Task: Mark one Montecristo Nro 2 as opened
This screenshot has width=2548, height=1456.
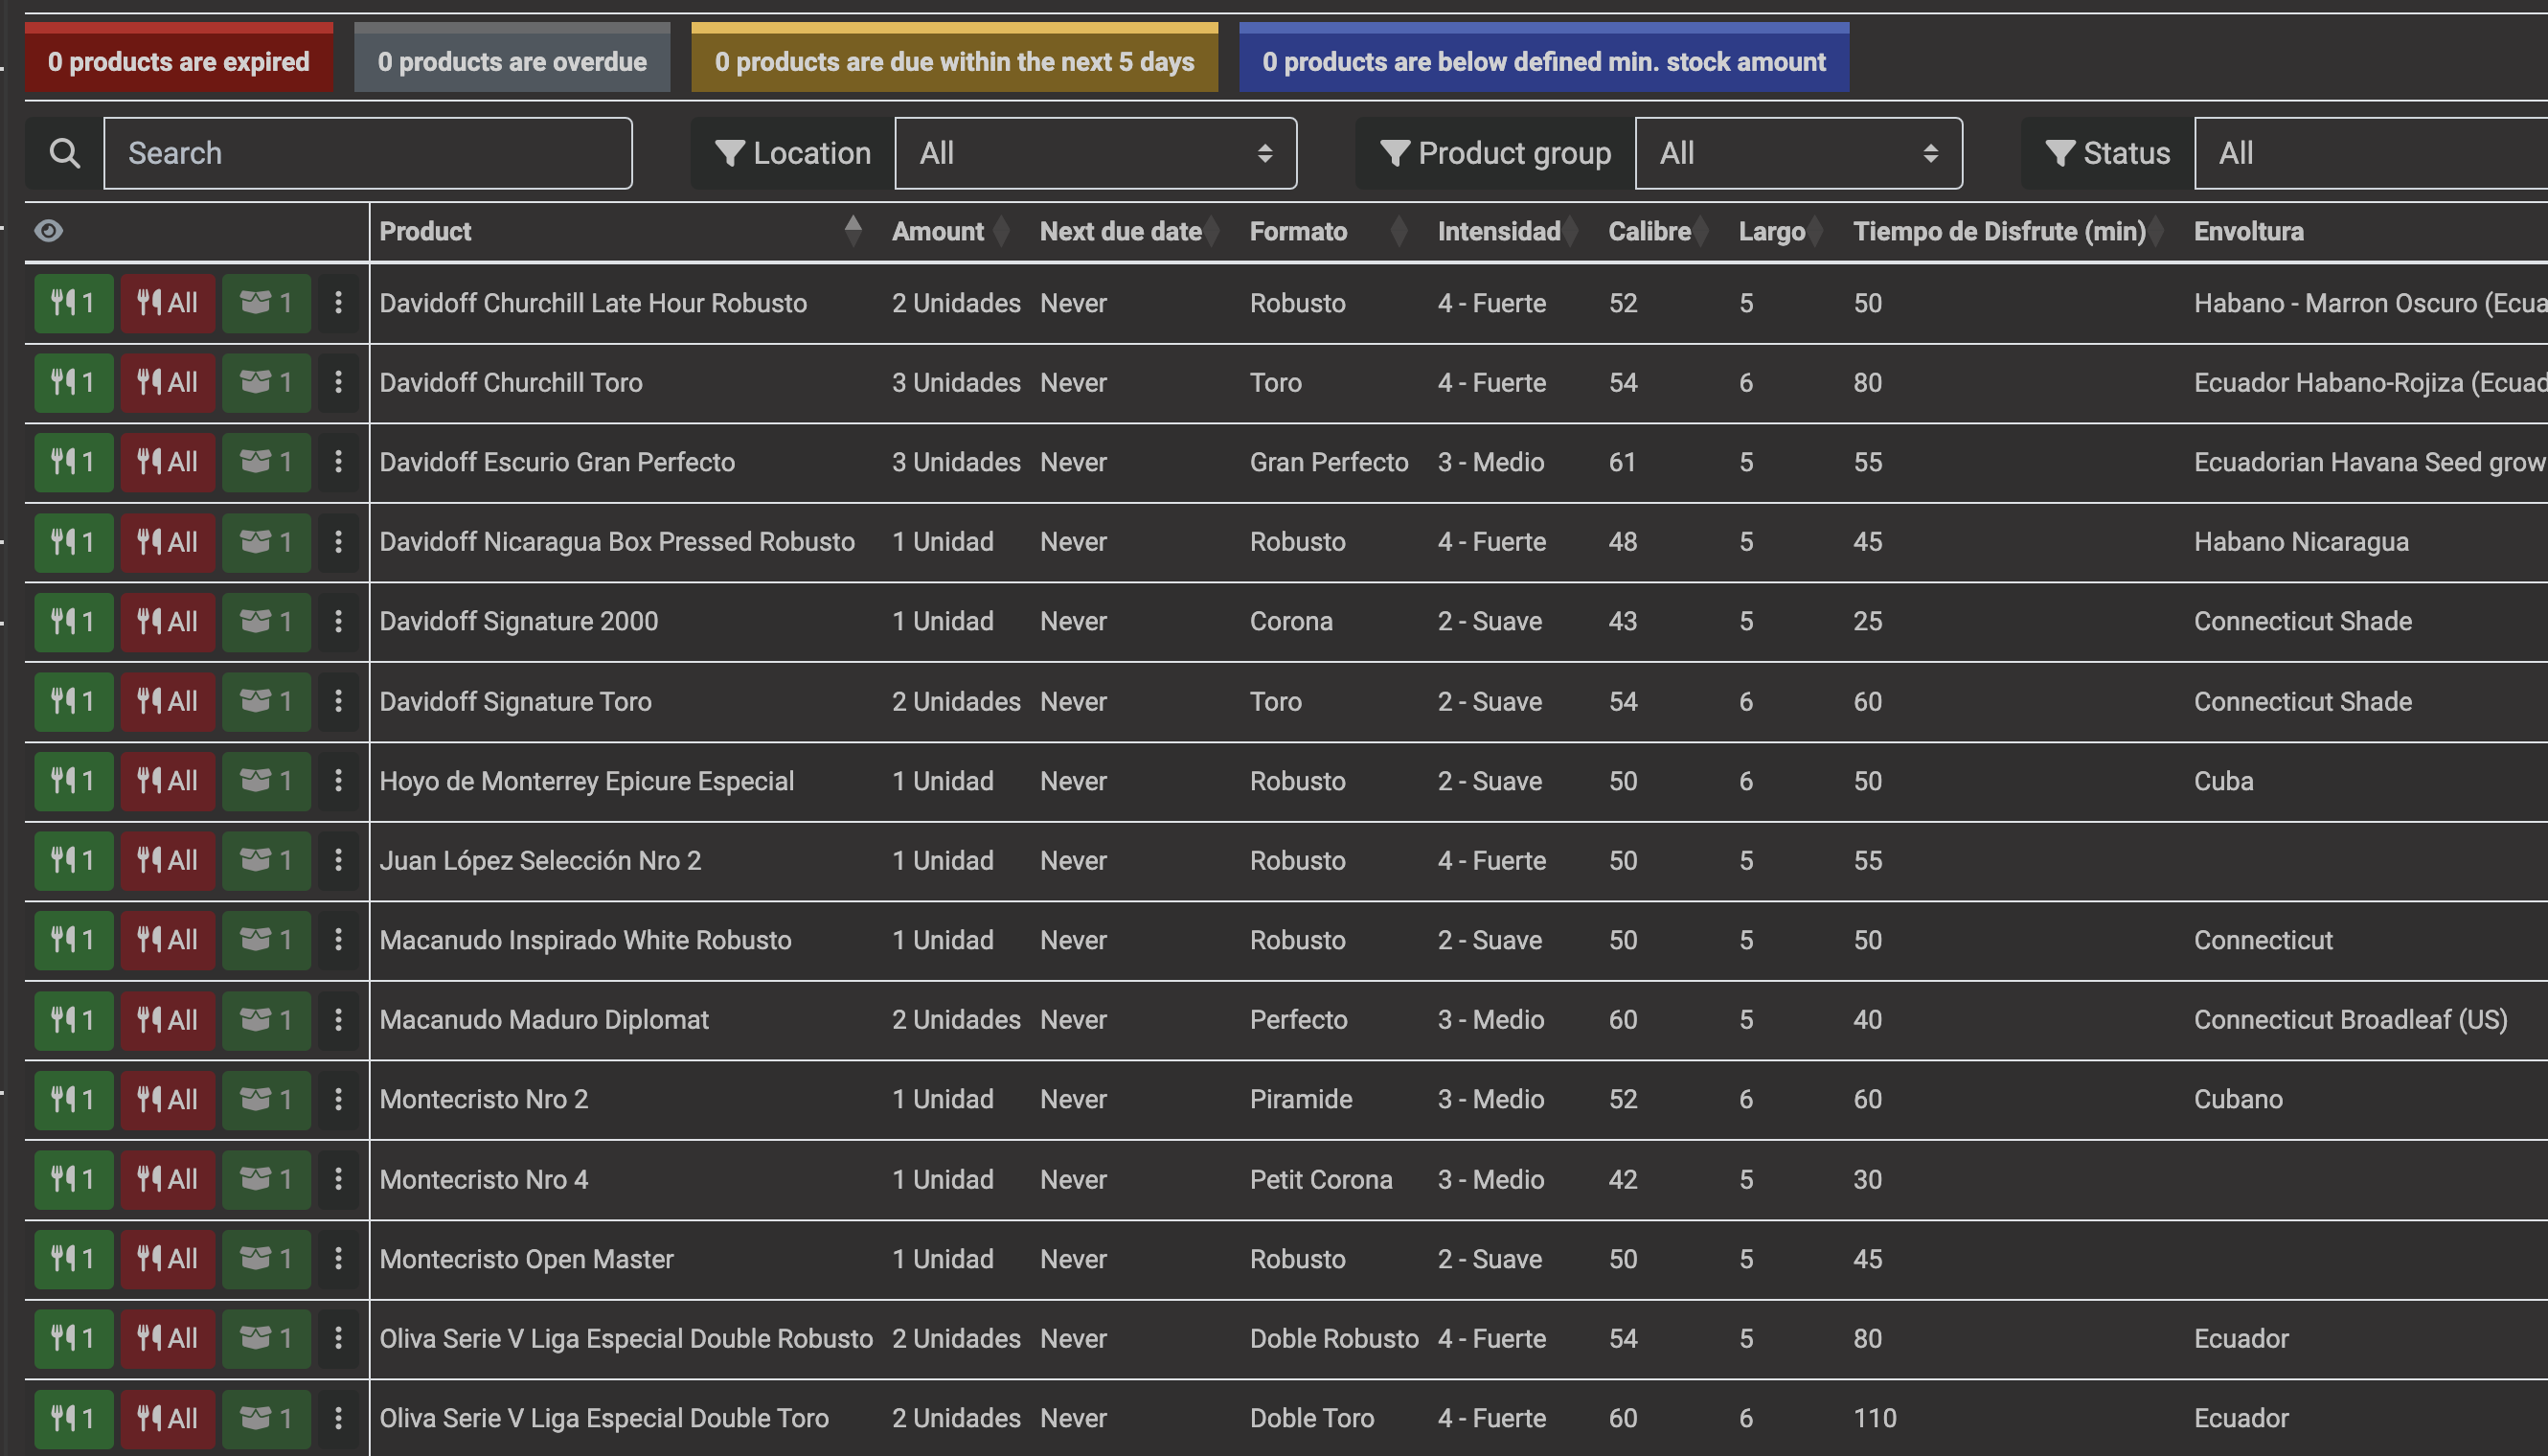Action: tap(266, 1099)
